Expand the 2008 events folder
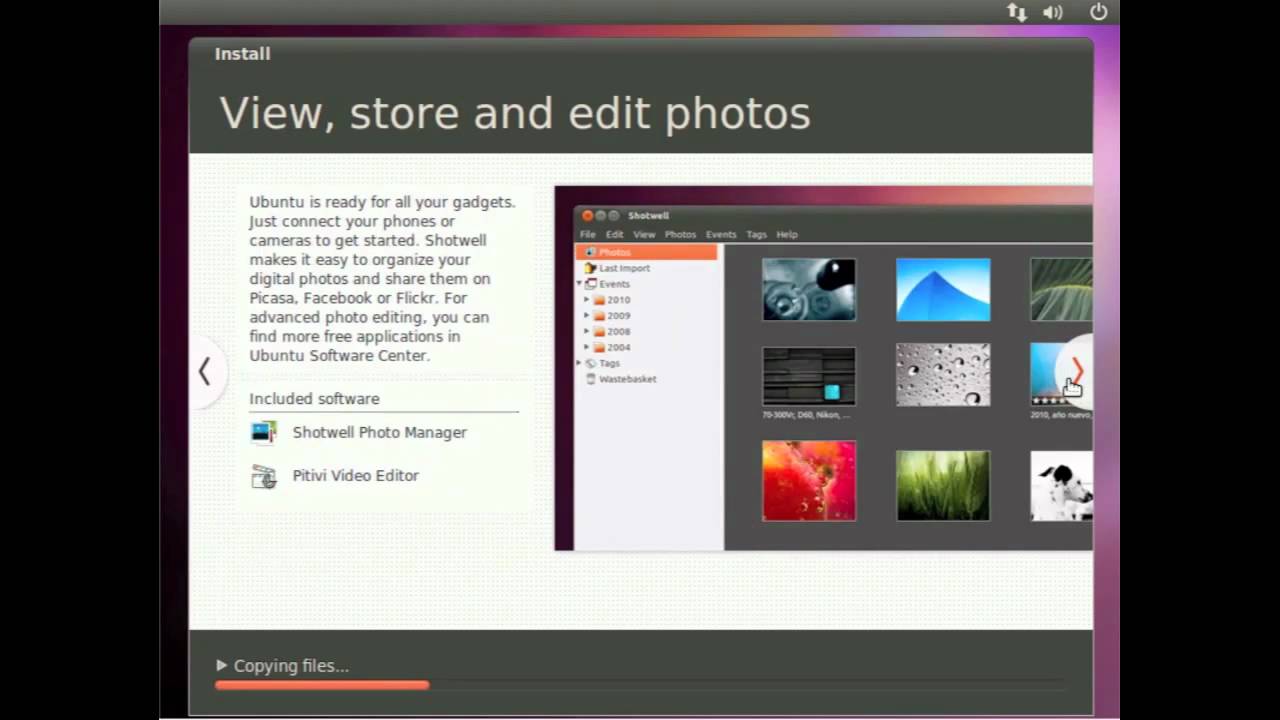 [x=587, y=331]
